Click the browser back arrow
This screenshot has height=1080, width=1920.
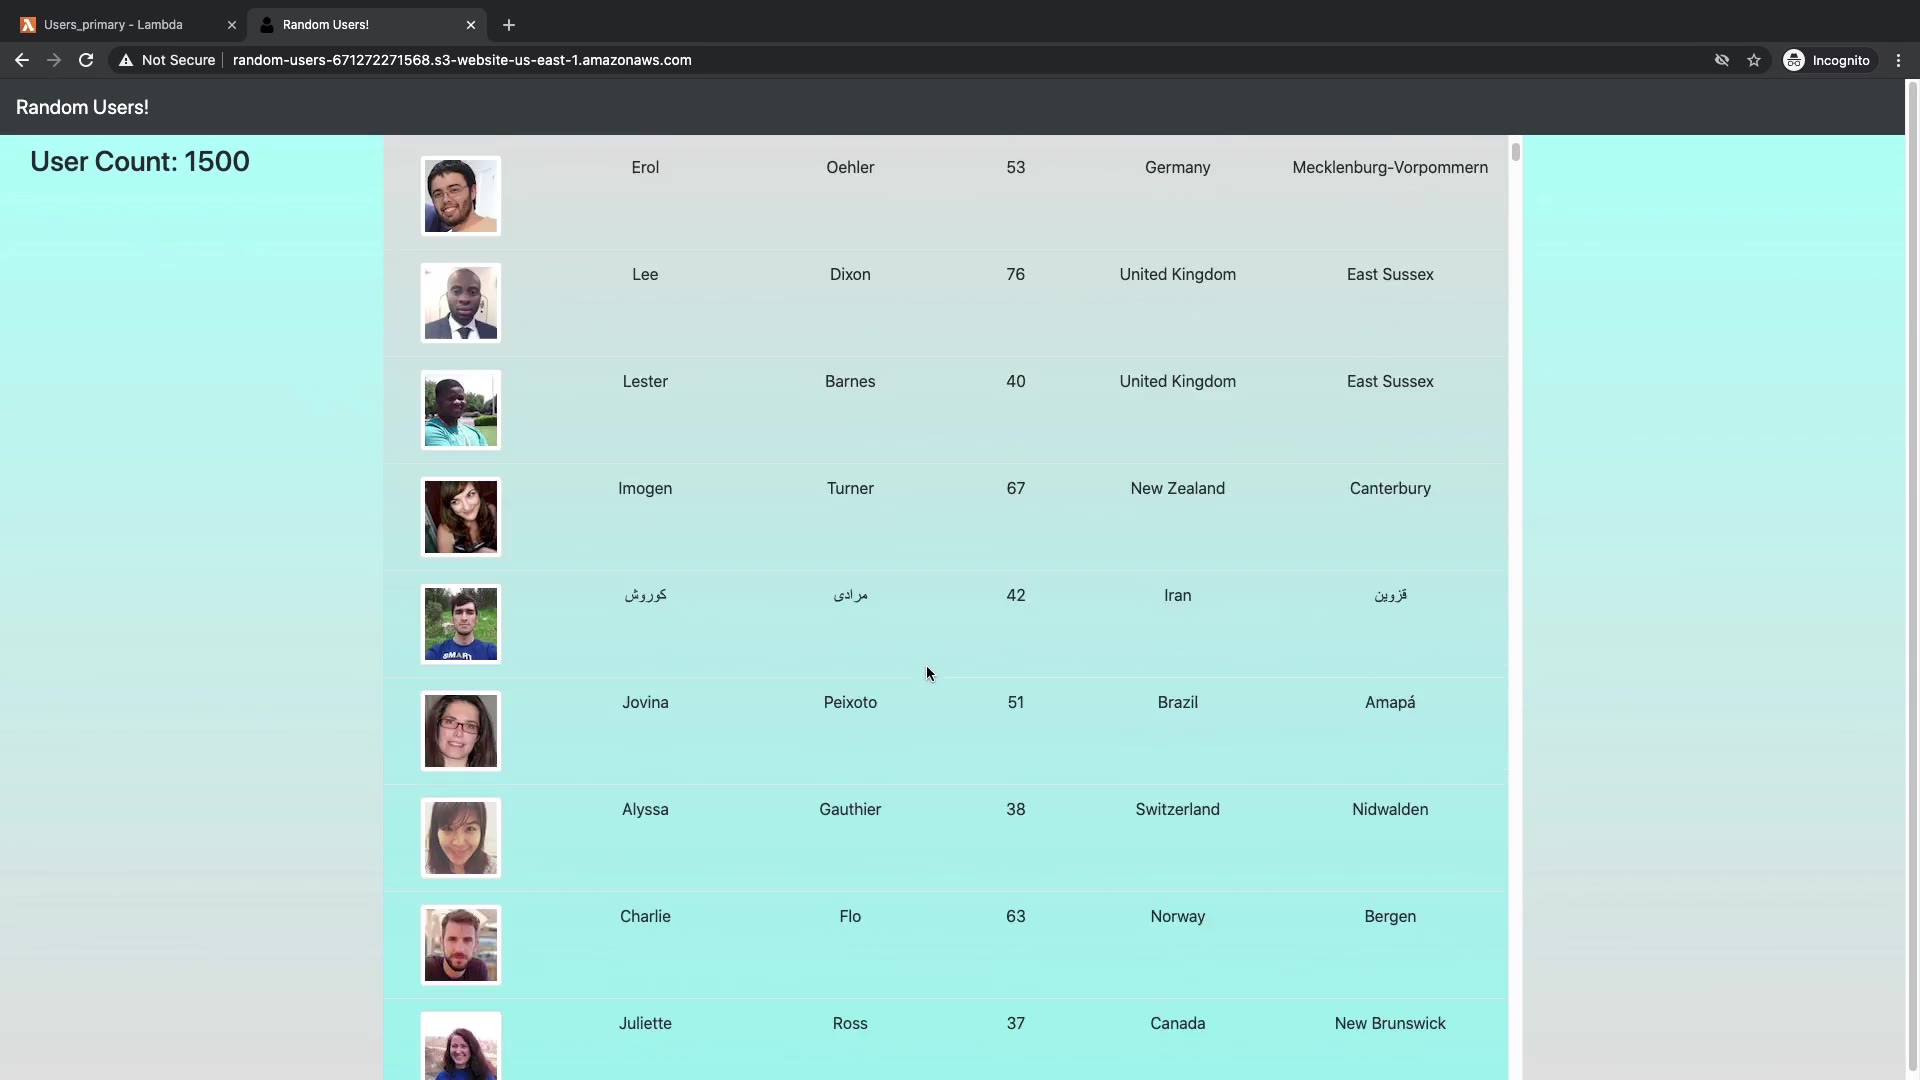21,60
